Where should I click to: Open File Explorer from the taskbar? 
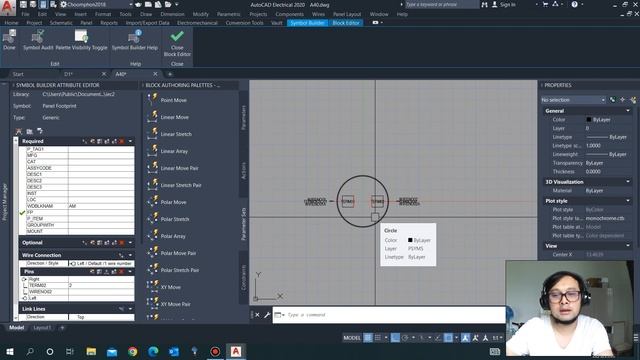point(91,351)
